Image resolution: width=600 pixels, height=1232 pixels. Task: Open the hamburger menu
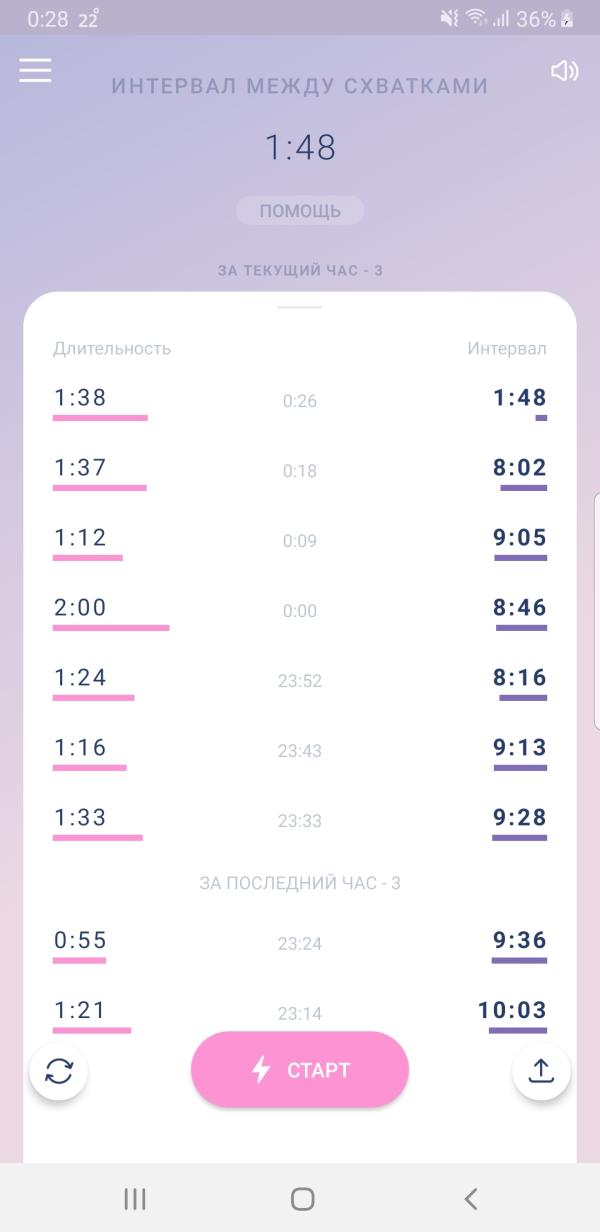pos(35,70)
